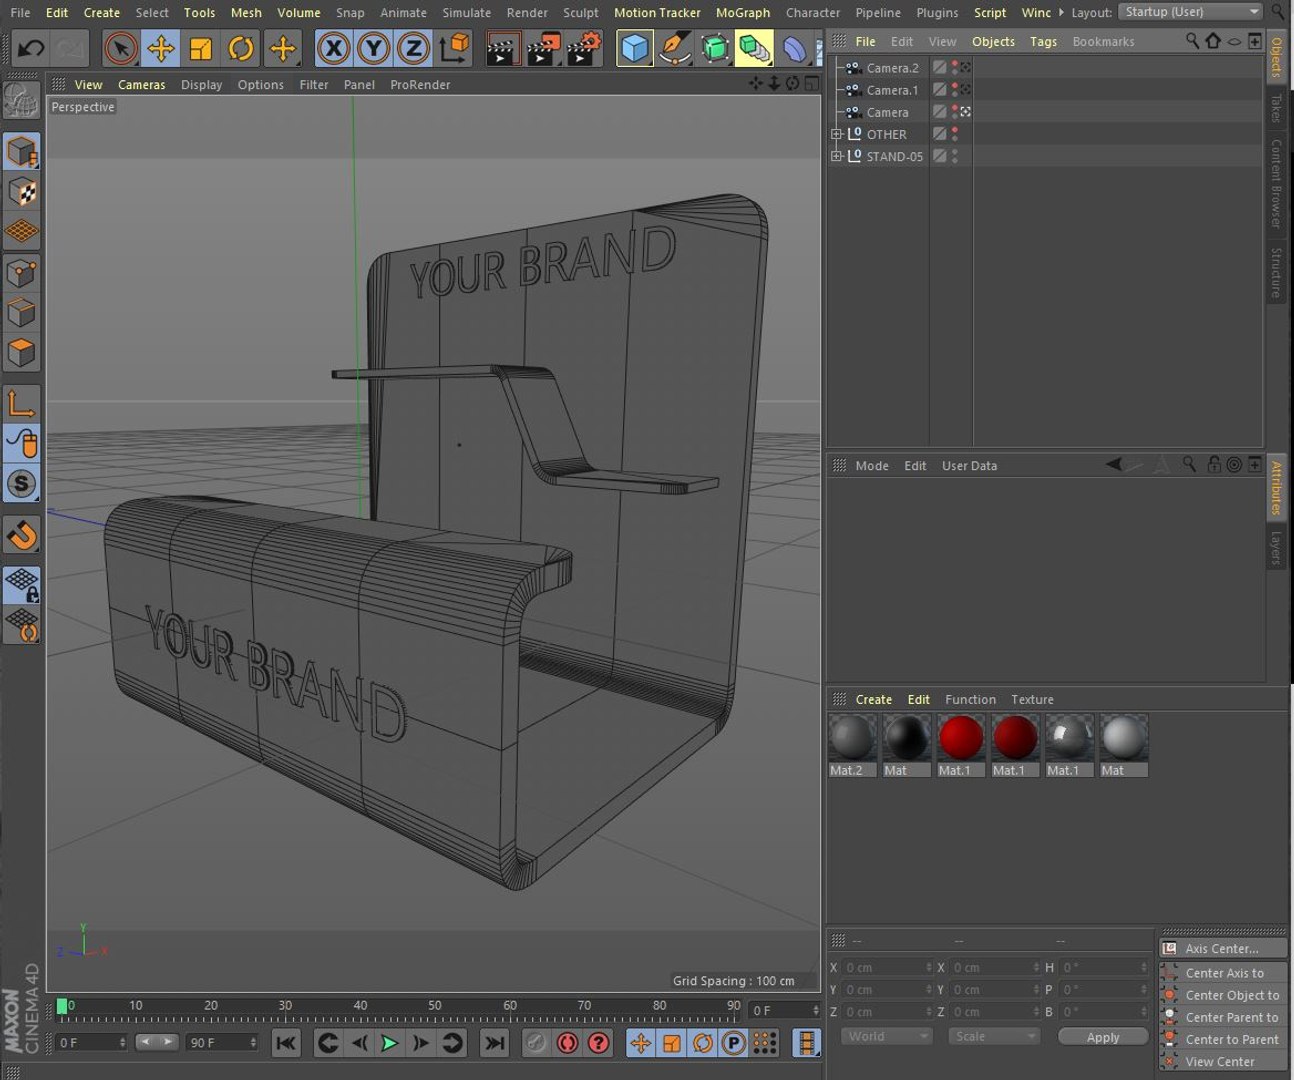
Task: Expand the STAND-05 null object
Action: [x=837, y=156]
